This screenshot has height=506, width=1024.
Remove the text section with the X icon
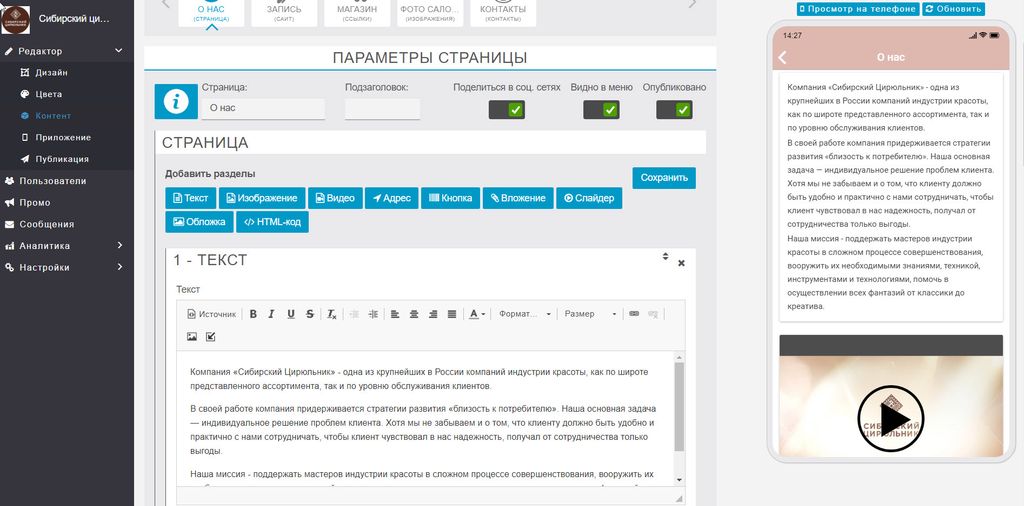pos(681,263)
